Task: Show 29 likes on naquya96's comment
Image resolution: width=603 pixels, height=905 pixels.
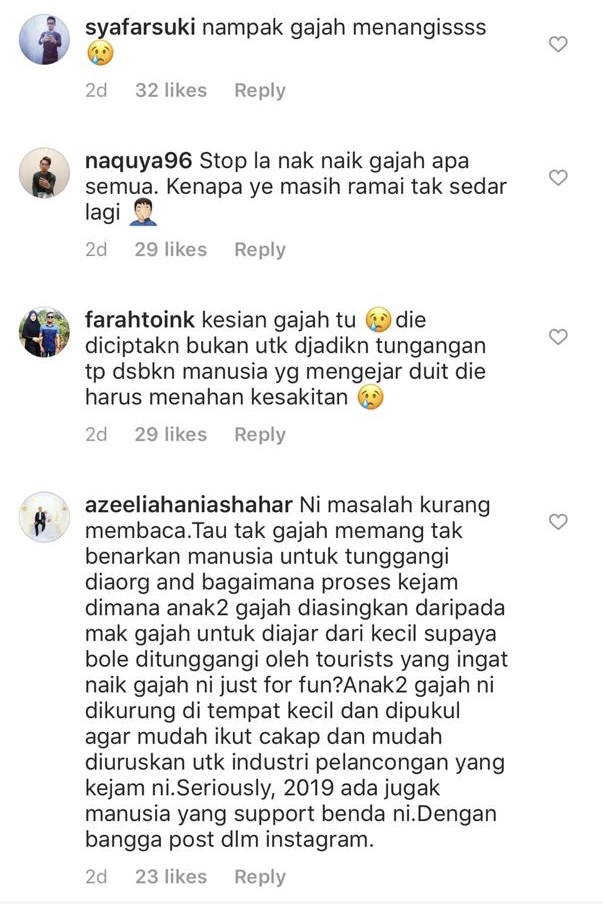Action: [x=171, y=249]
